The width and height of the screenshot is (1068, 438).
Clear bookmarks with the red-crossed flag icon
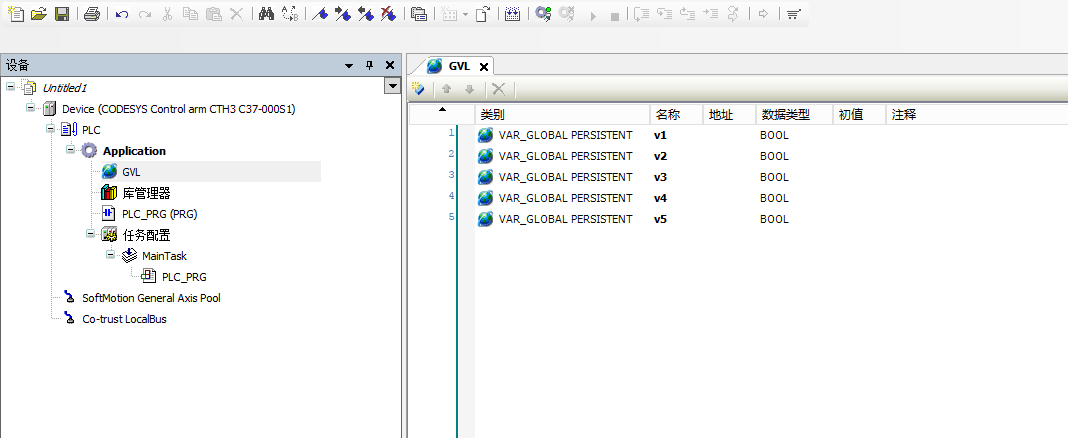388,14
